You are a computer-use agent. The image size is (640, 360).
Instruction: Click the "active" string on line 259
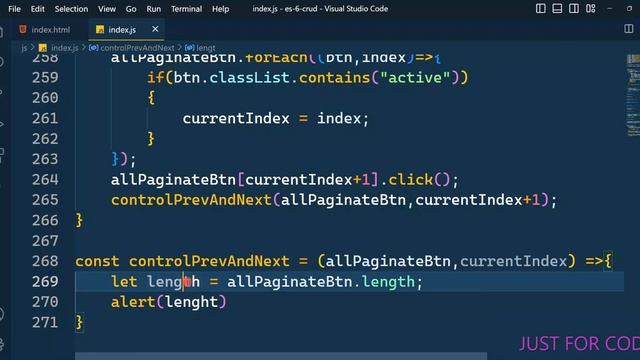pos(415,78)
